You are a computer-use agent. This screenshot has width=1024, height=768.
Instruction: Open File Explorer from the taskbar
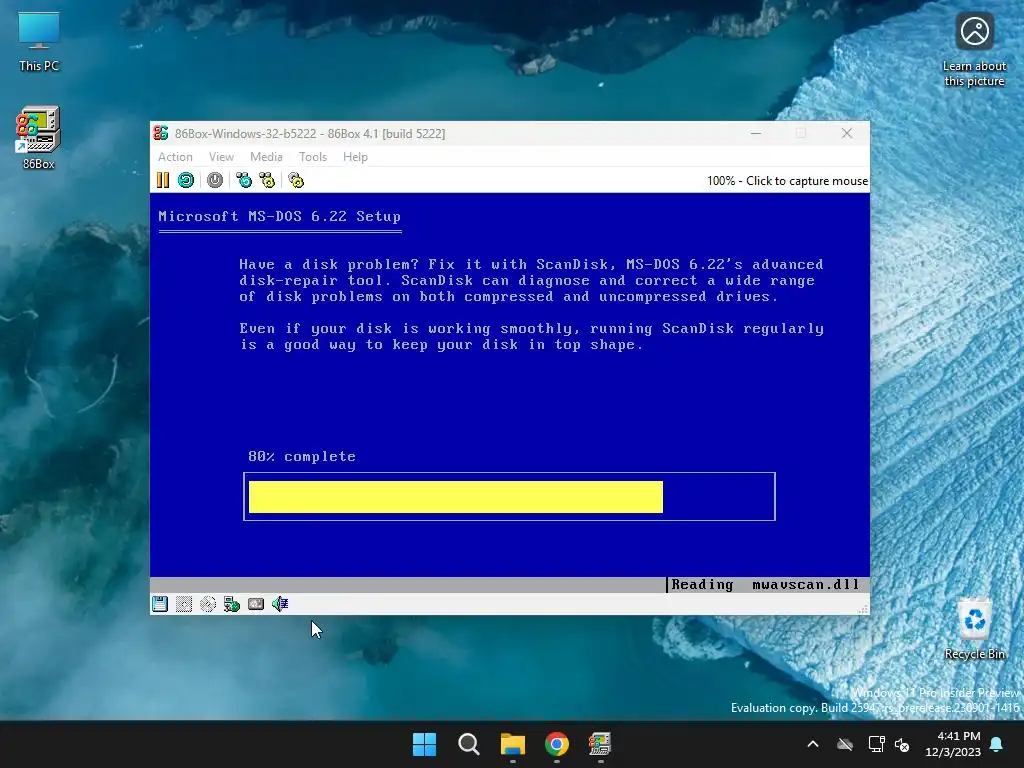(513, 744)
